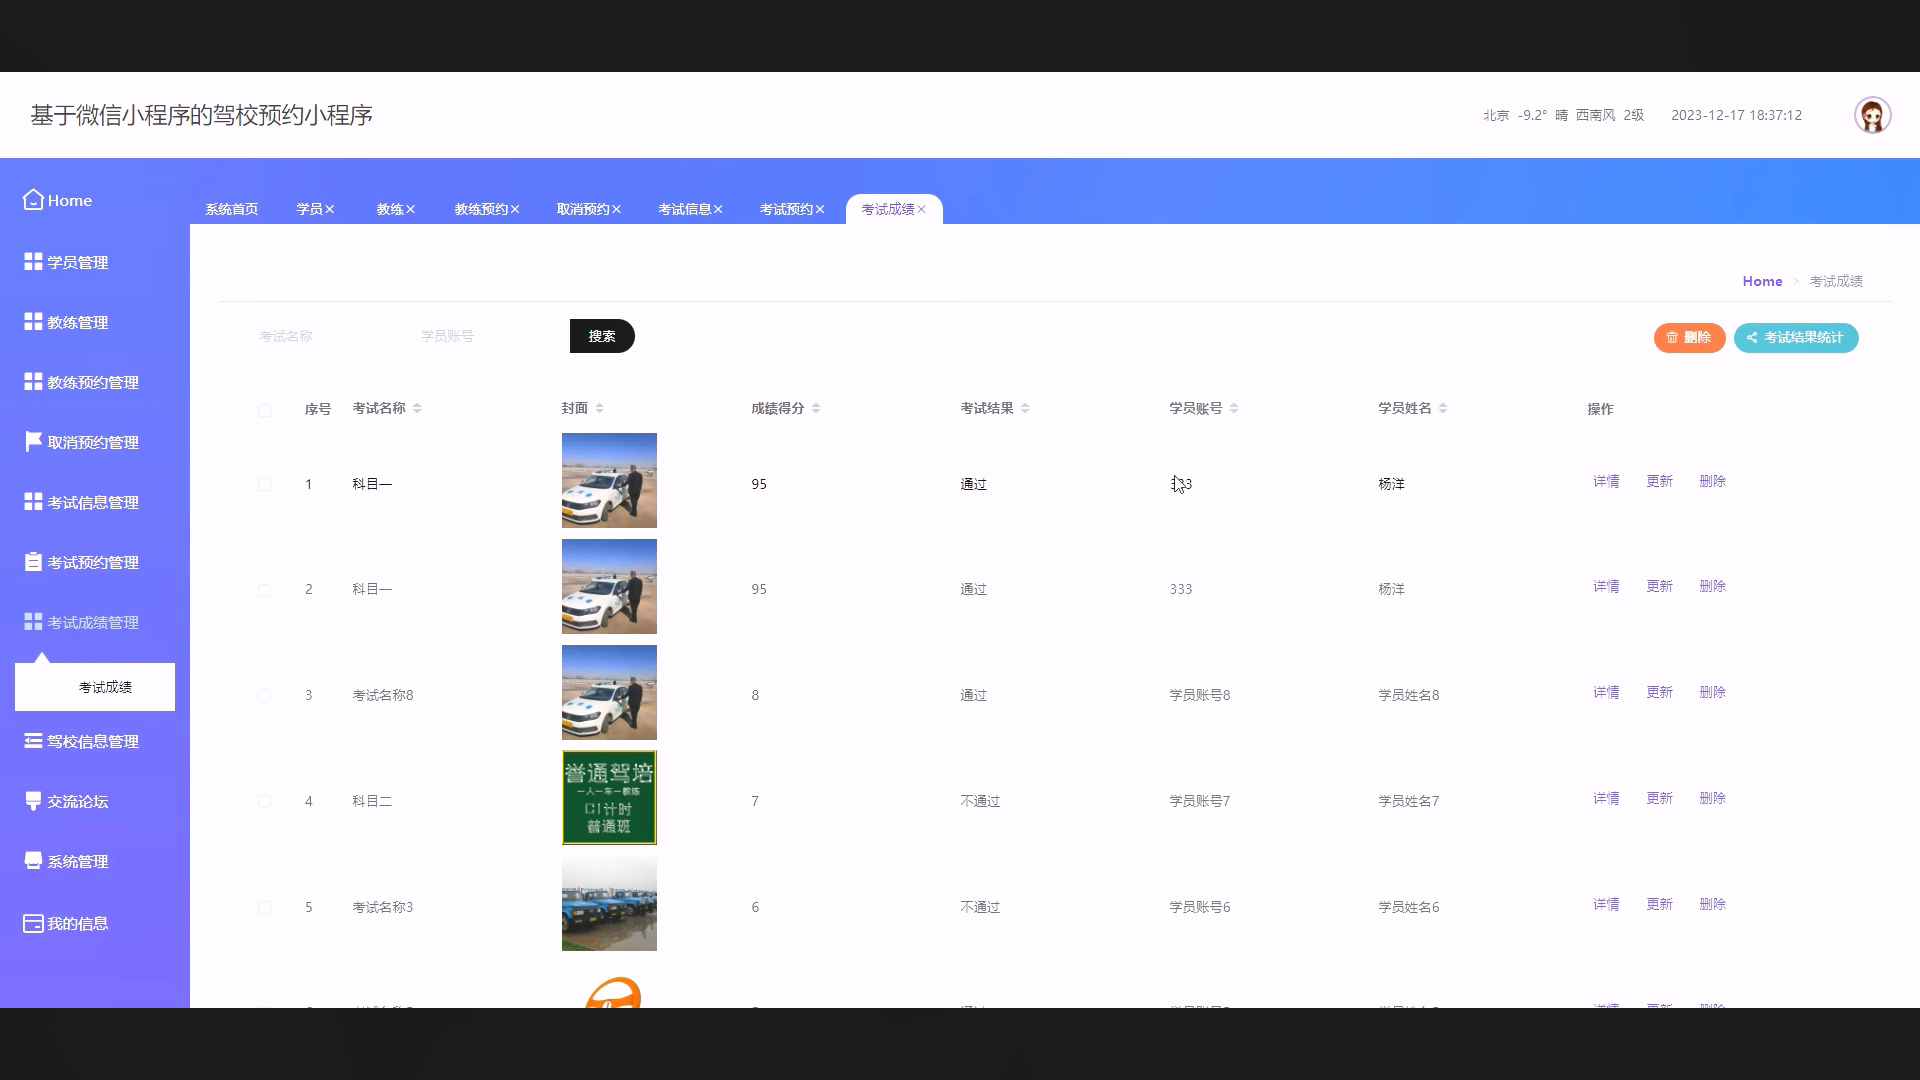Sort by the 考试名称 column arrows
The height and width of the screenshot is (1080, 1920).
[417, 408]
